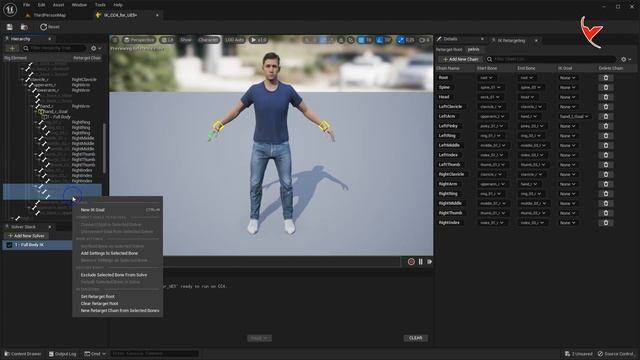Viewport: 640px width, 360px height.
Task: Open the Output Log in status bar
Action: coord(62,354)
